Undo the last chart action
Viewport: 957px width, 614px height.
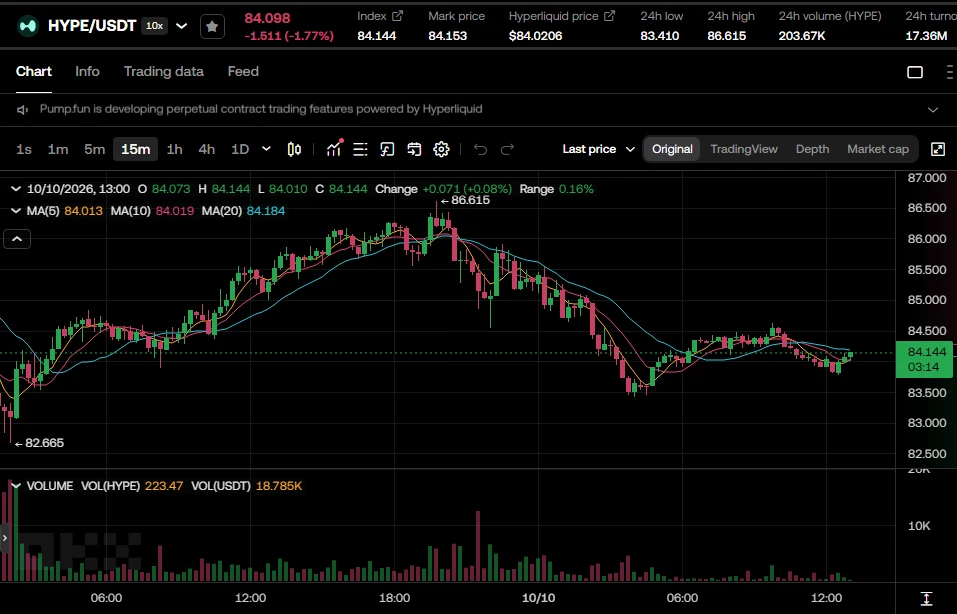(480, 150)
